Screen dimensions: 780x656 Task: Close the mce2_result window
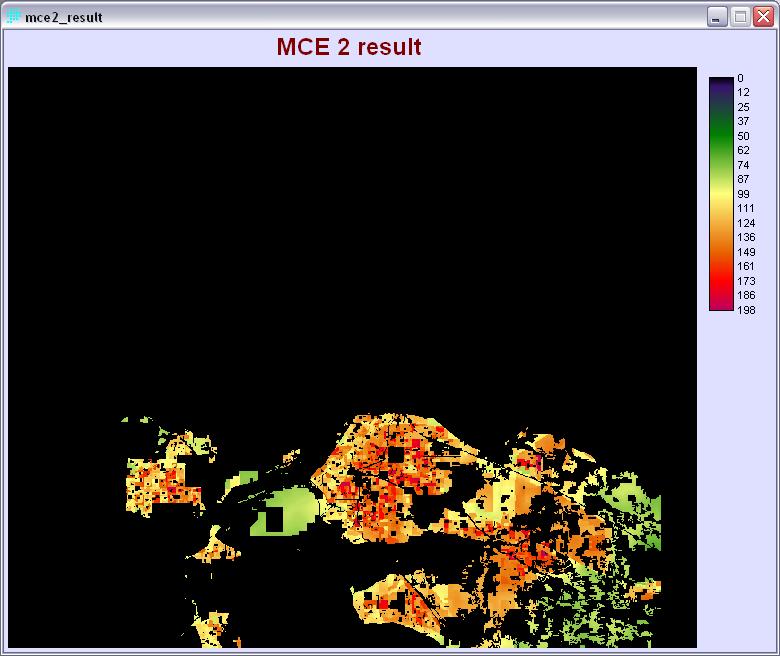click(762, 17)
